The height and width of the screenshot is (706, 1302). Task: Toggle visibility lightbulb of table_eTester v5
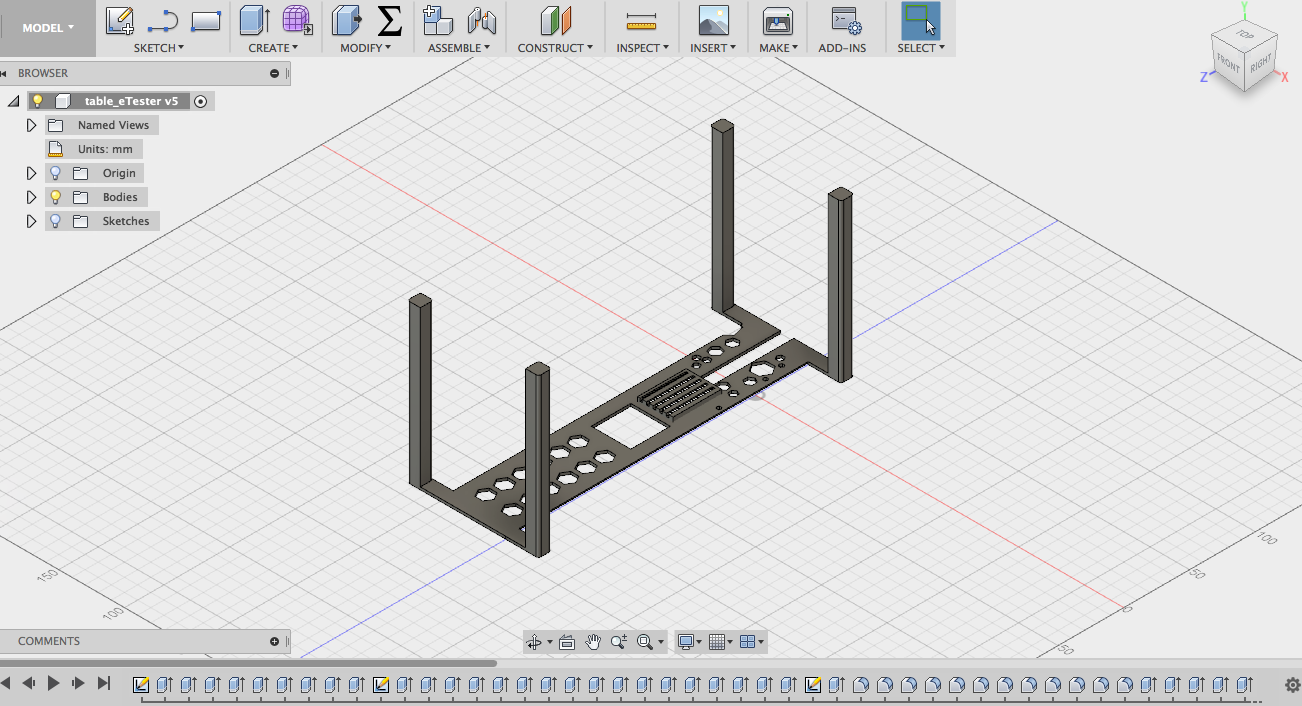[x=38, y=101]
